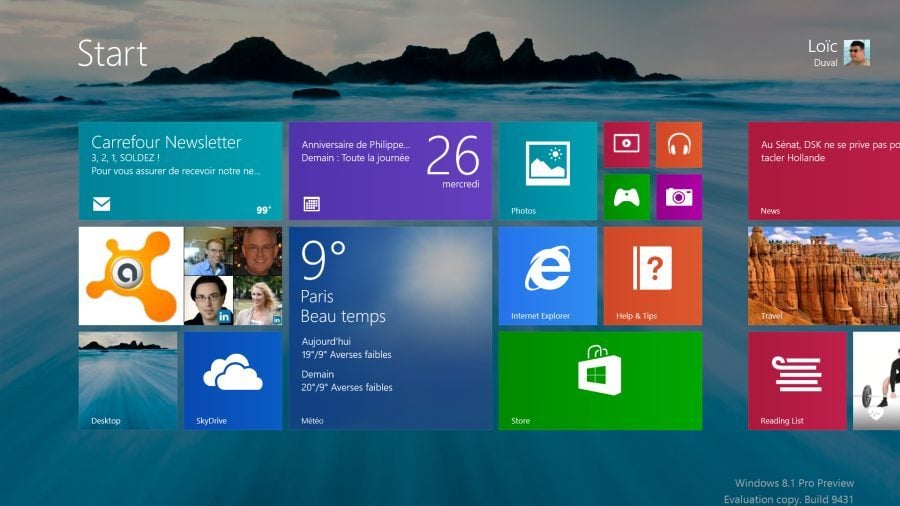
Task: Click the Start heading text
Action: click(112, 53)
